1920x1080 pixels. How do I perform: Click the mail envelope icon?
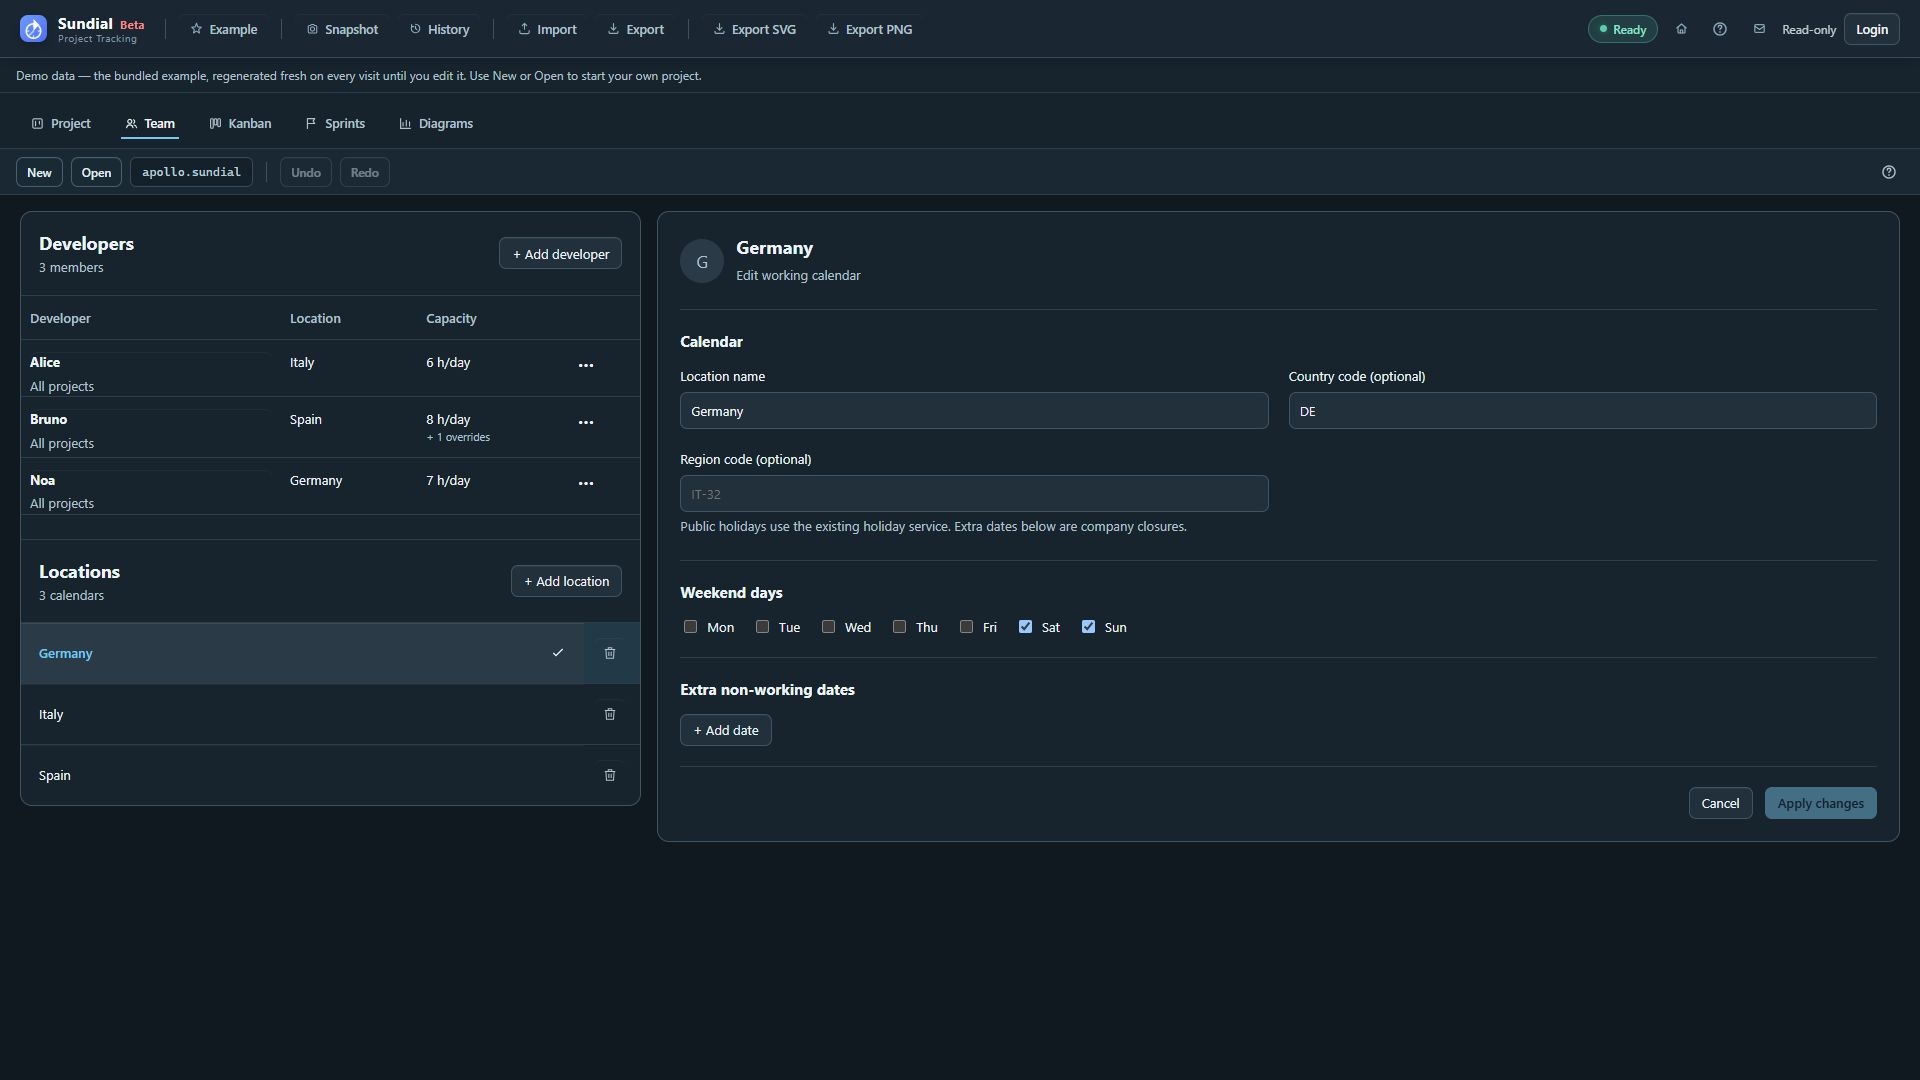pos(1759,29)
